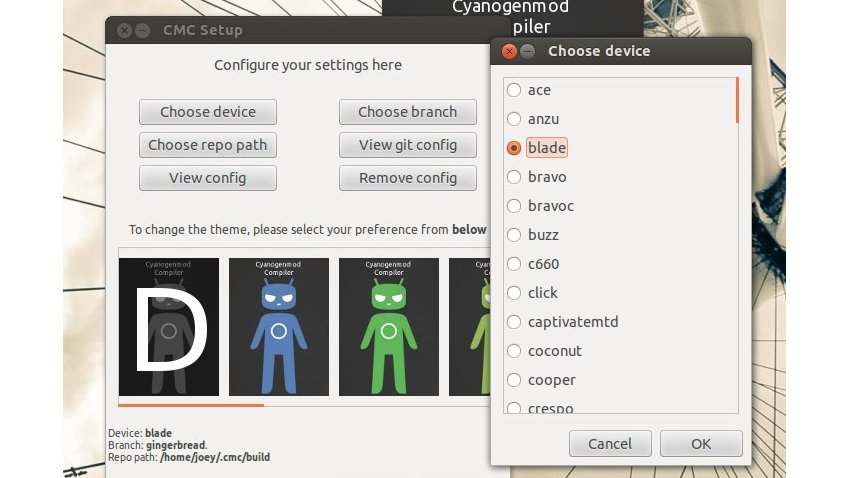Minimize the Choose device dialog

[527, 51]
